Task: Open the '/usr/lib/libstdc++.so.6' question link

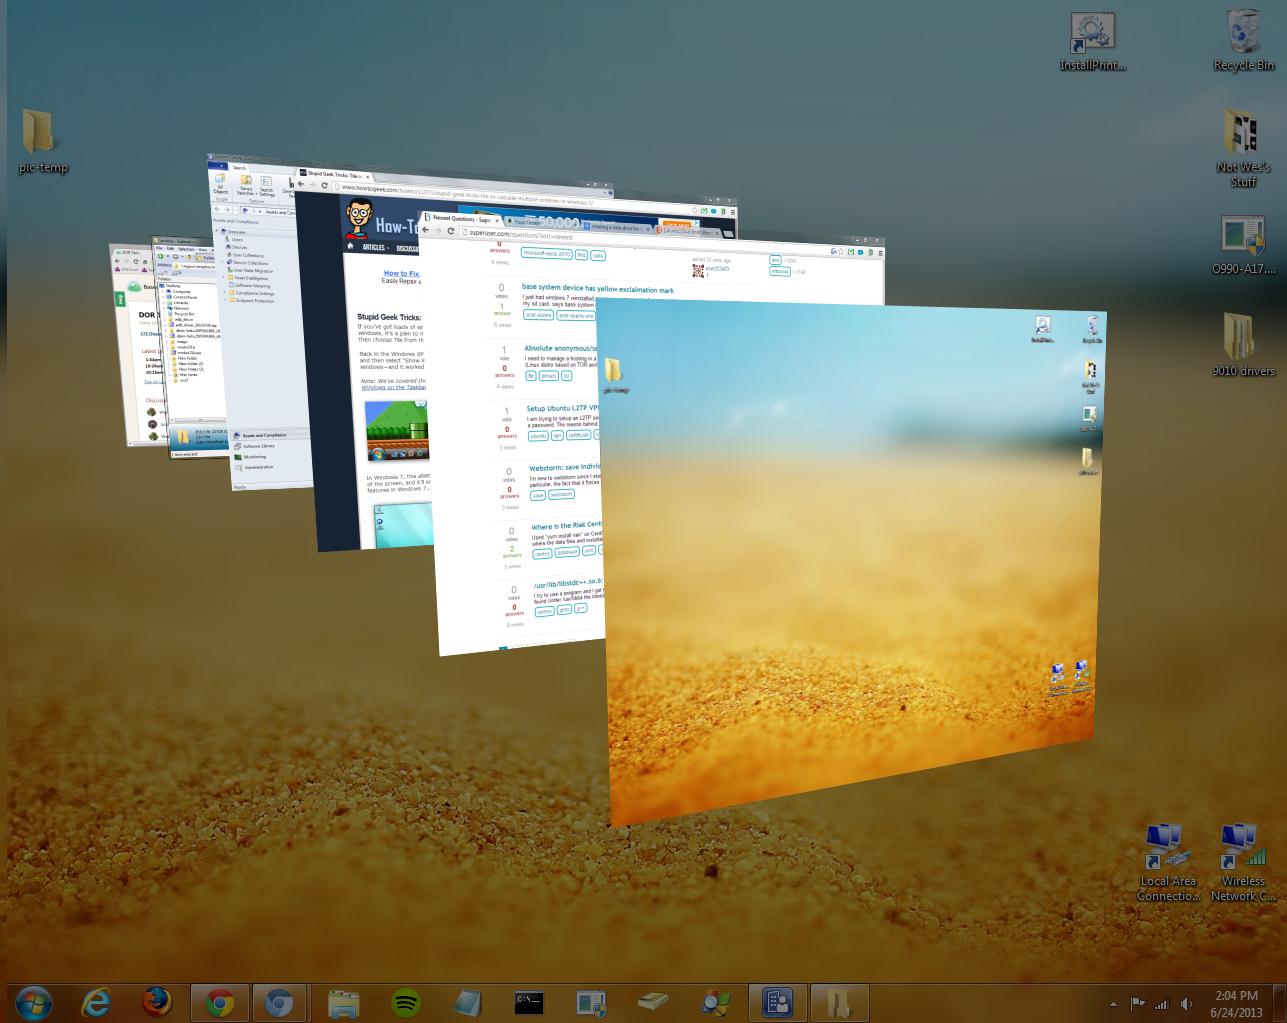Action: pos(568,585)
